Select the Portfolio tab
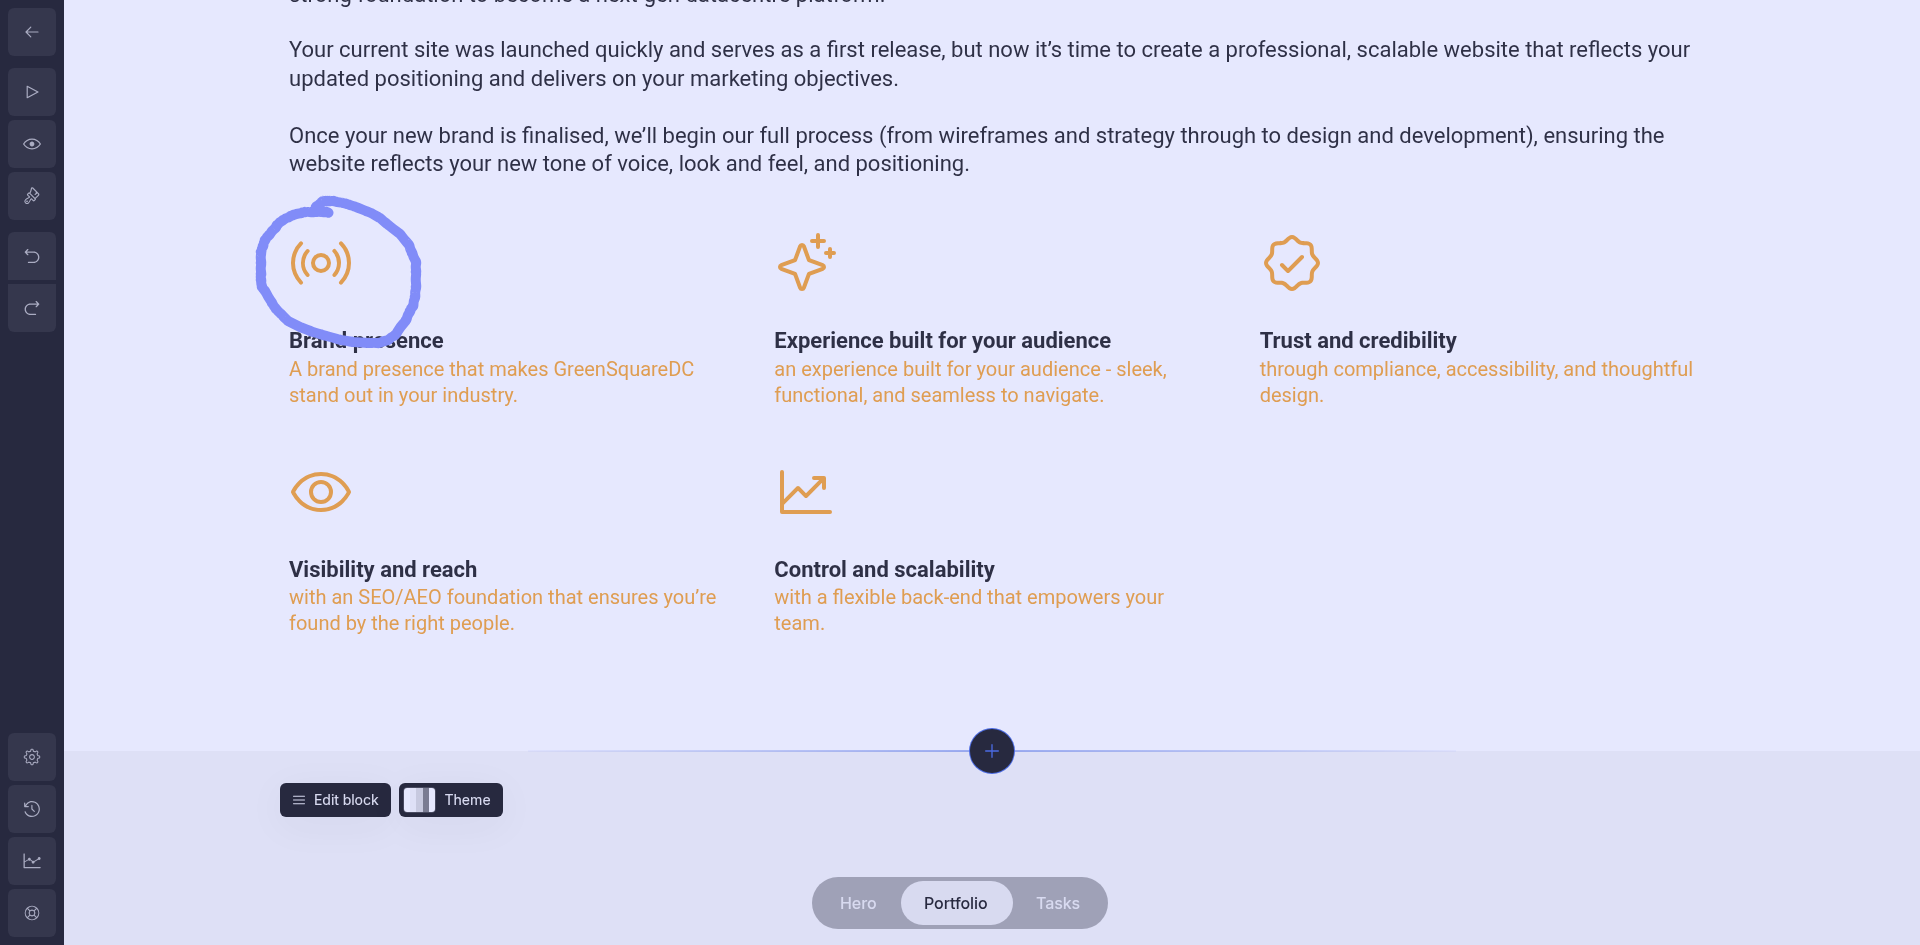1920x945 pixels. pyautogui.click(x=955, y=903)
